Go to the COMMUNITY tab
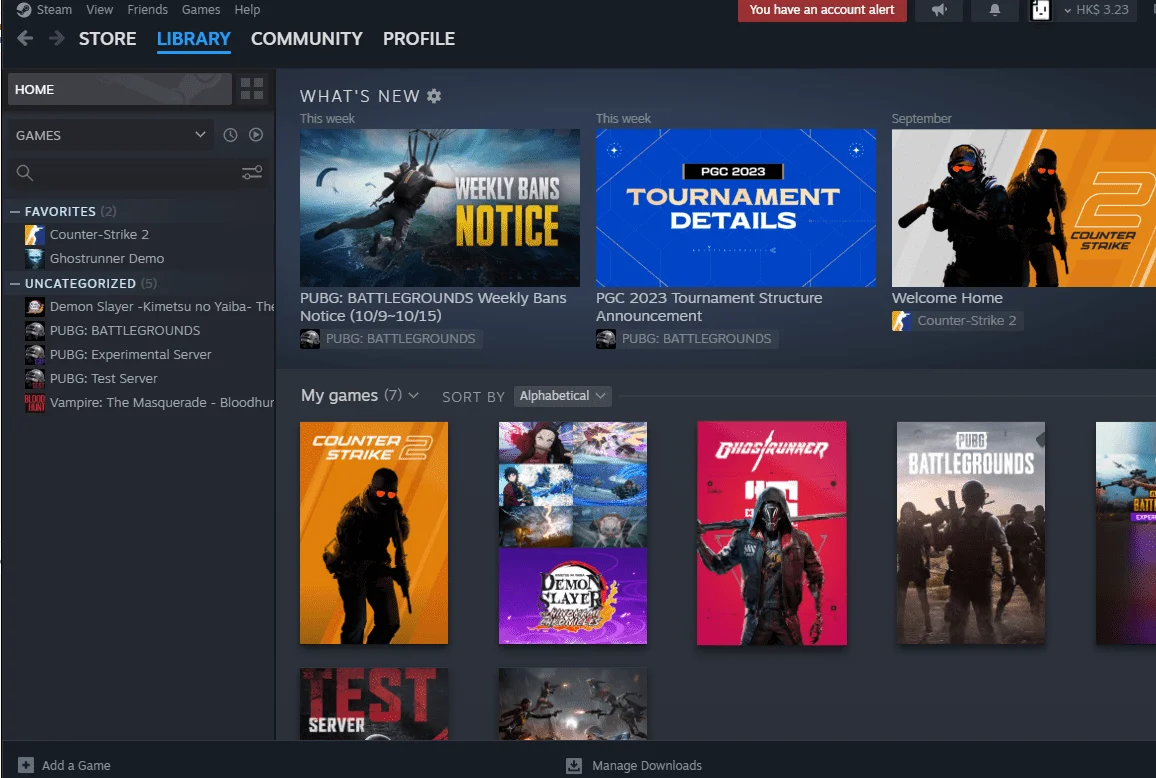This screenshot has height=778, width=1156. [x=307, y=39]
